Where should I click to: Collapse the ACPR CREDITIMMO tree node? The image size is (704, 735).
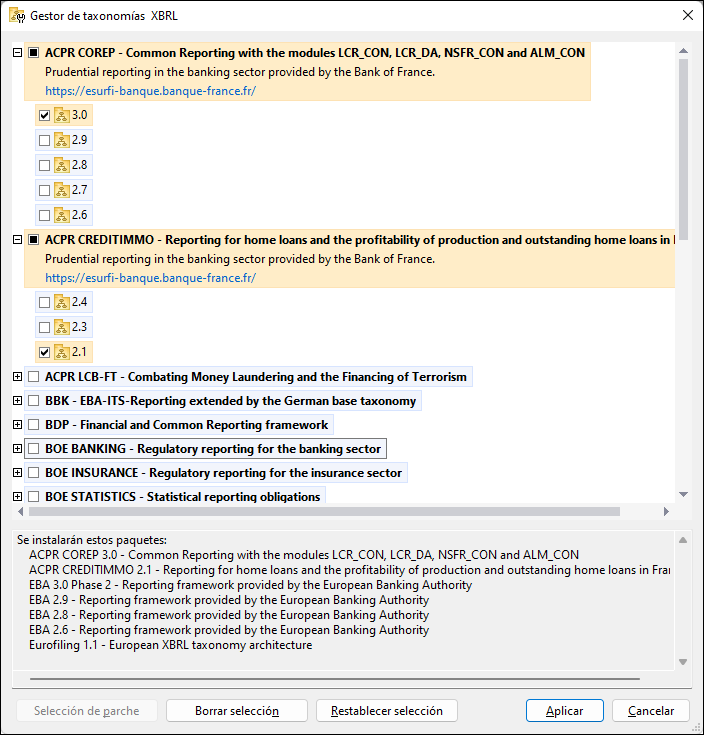pyautogui.click(x=17, y=240)
